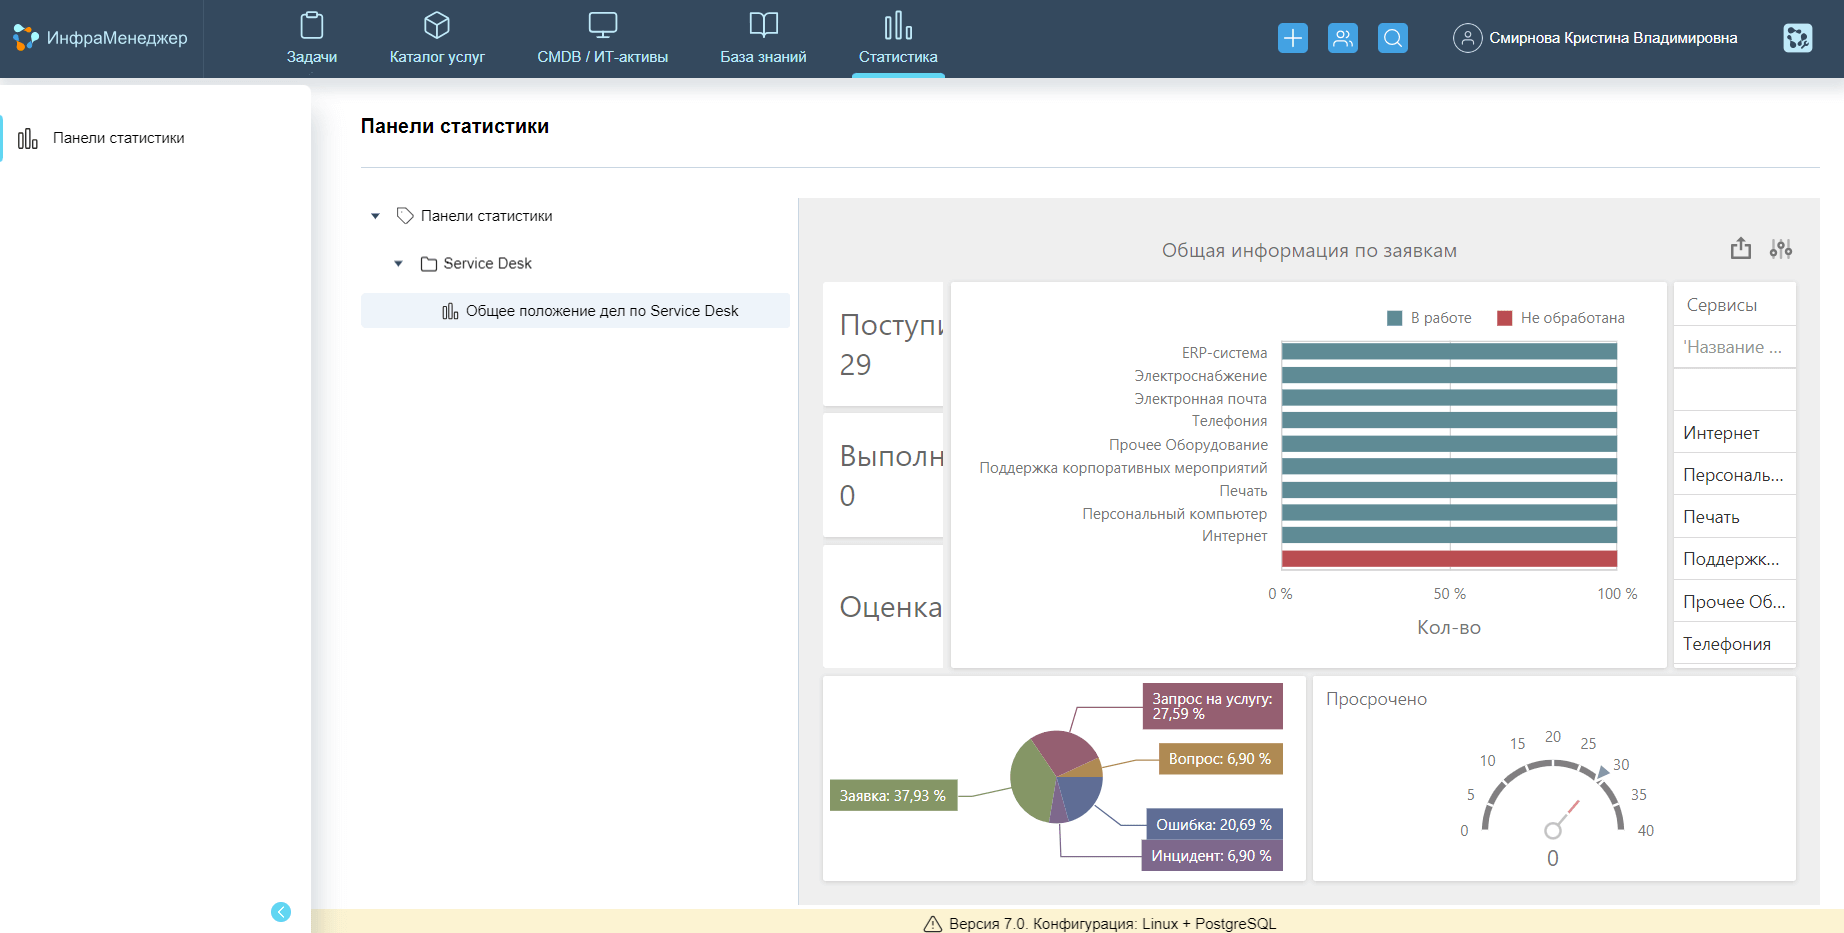Open База знаний section
This screenshot has height=933, width=1844.
pos(763,38)
